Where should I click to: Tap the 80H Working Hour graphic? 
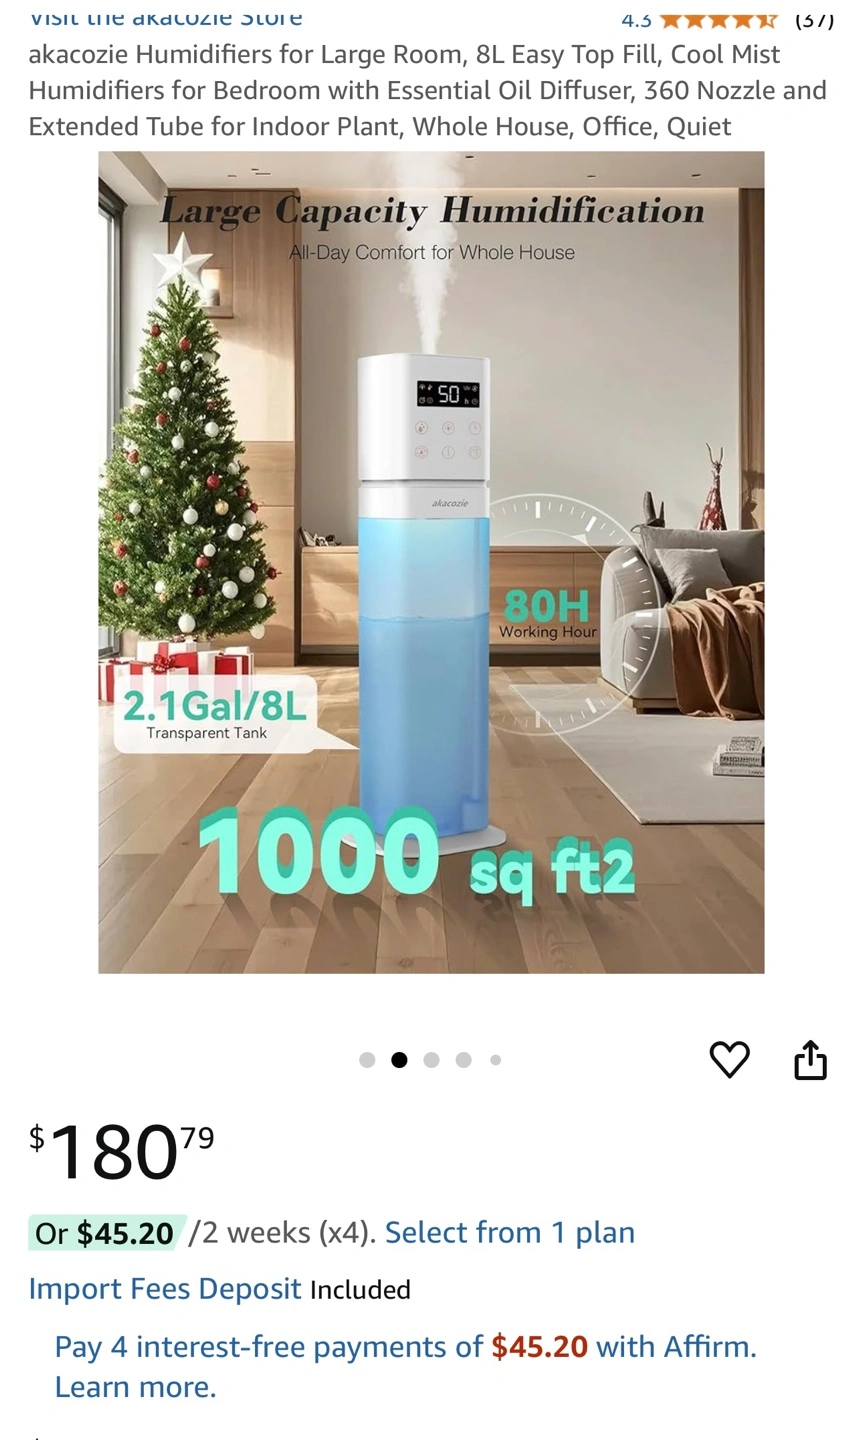[548, 612]
